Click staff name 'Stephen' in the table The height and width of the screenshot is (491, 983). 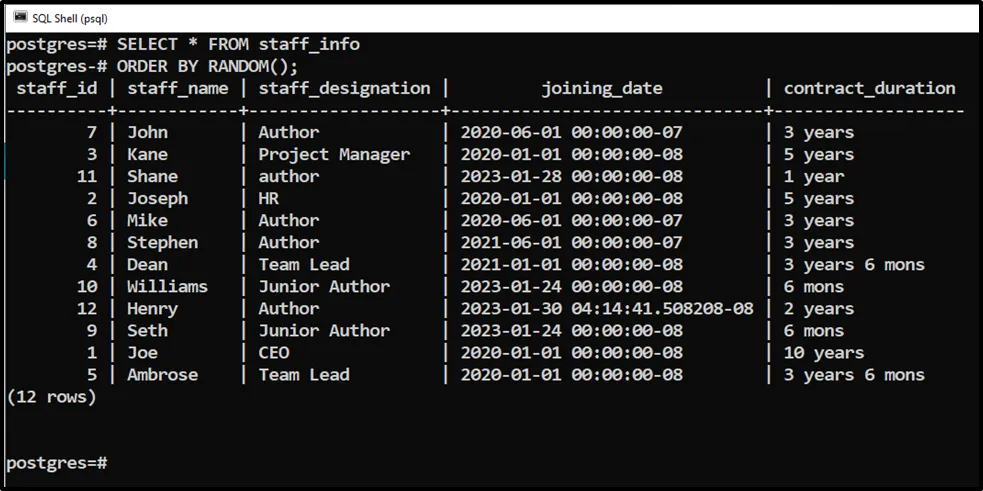tap(162, 242)
